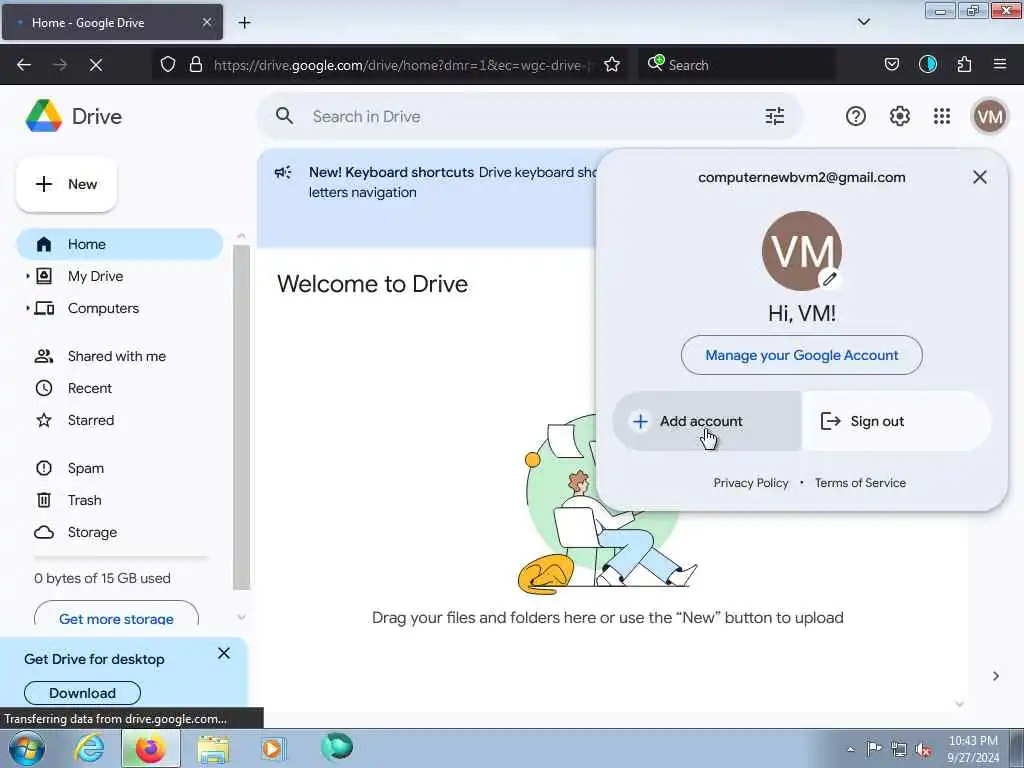Screen dimensions: 1024x768
Task: Click the blue circular toolbar extension icon
Action: pos(927,65)
